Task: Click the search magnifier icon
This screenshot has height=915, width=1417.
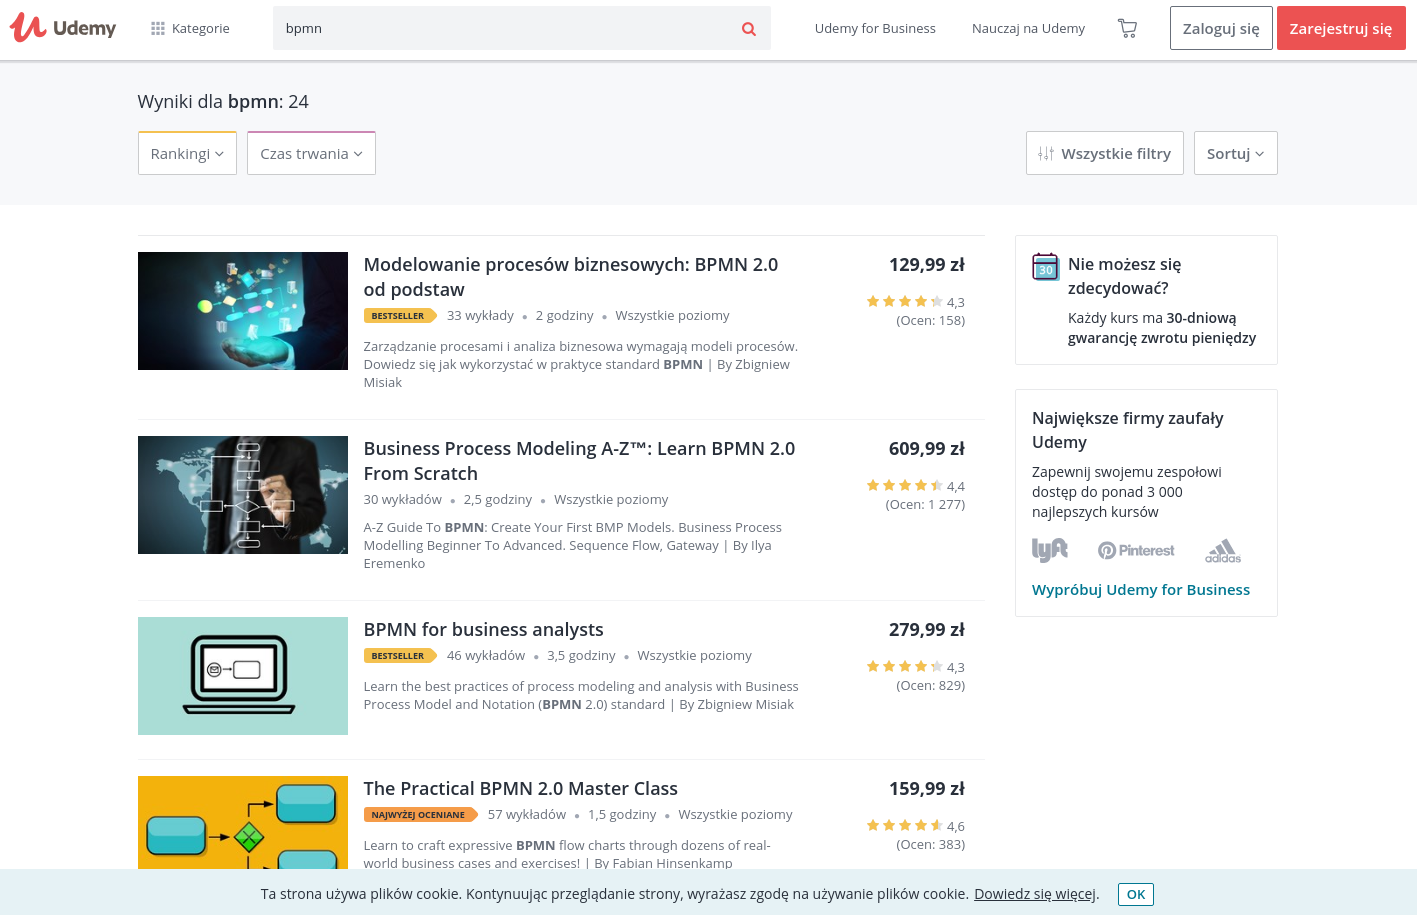Action: coord(749,28)
